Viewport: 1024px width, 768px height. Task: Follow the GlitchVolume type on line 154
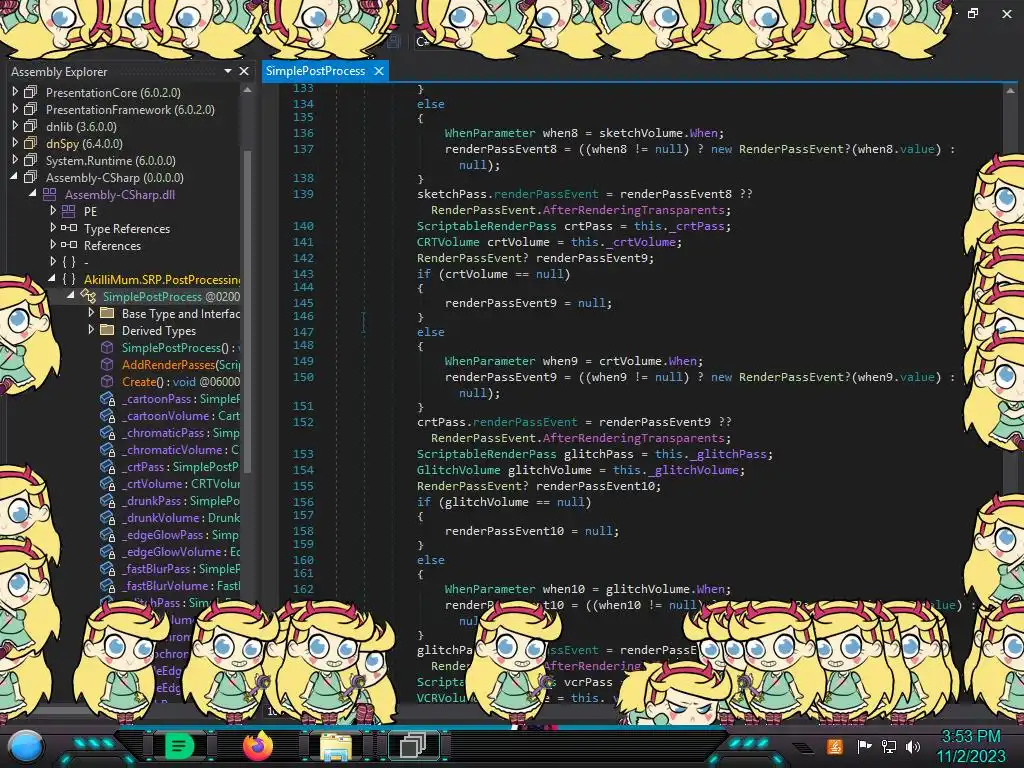pyautogui.click(x=458, y=470)
